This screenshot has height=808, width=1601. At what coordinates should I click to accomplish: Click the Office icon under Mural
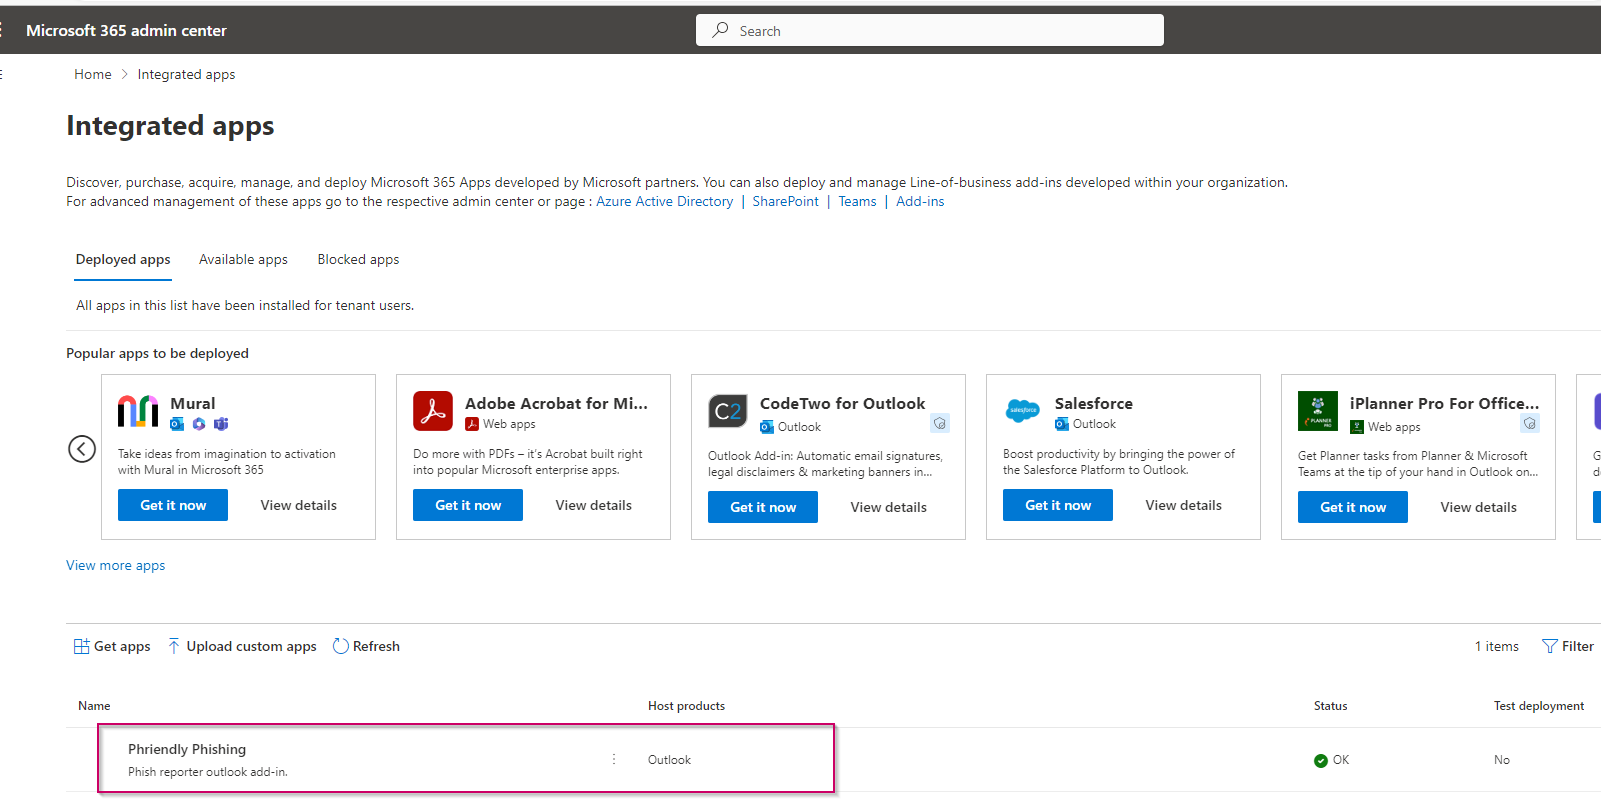point(199,424)
